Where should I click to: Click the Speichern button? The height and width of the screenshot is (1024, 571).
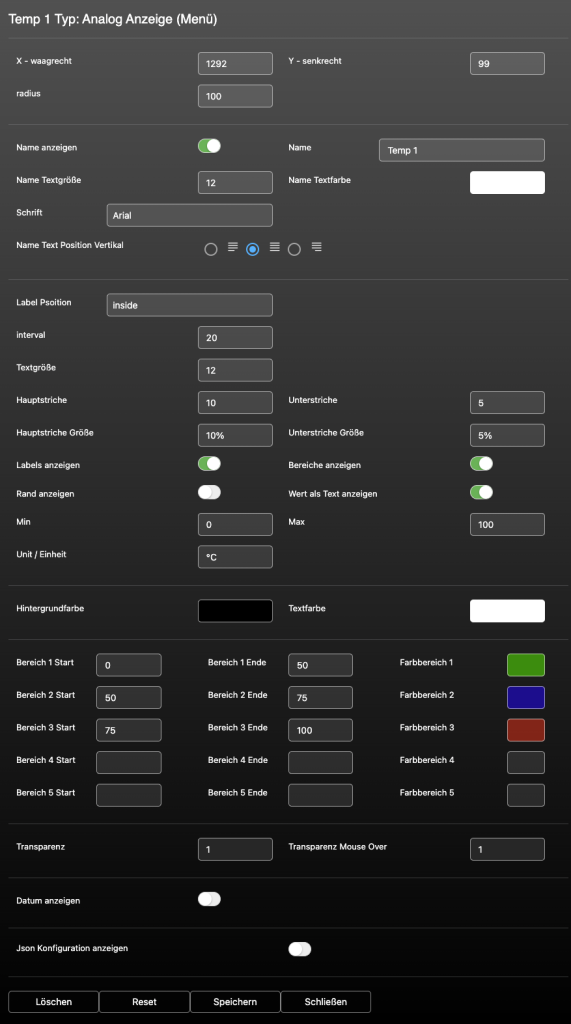(x=235, y=1002)
